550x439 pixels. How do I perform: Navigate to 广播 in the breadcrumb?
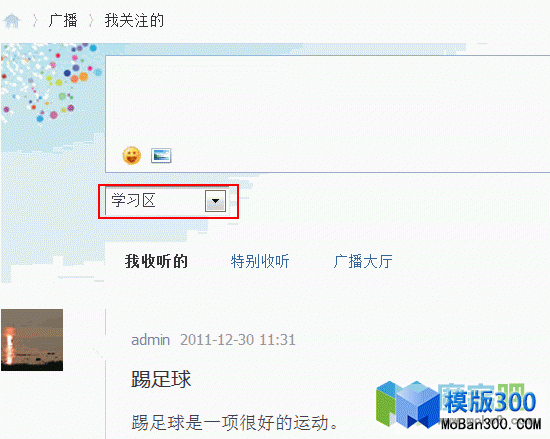click(63, 20)
